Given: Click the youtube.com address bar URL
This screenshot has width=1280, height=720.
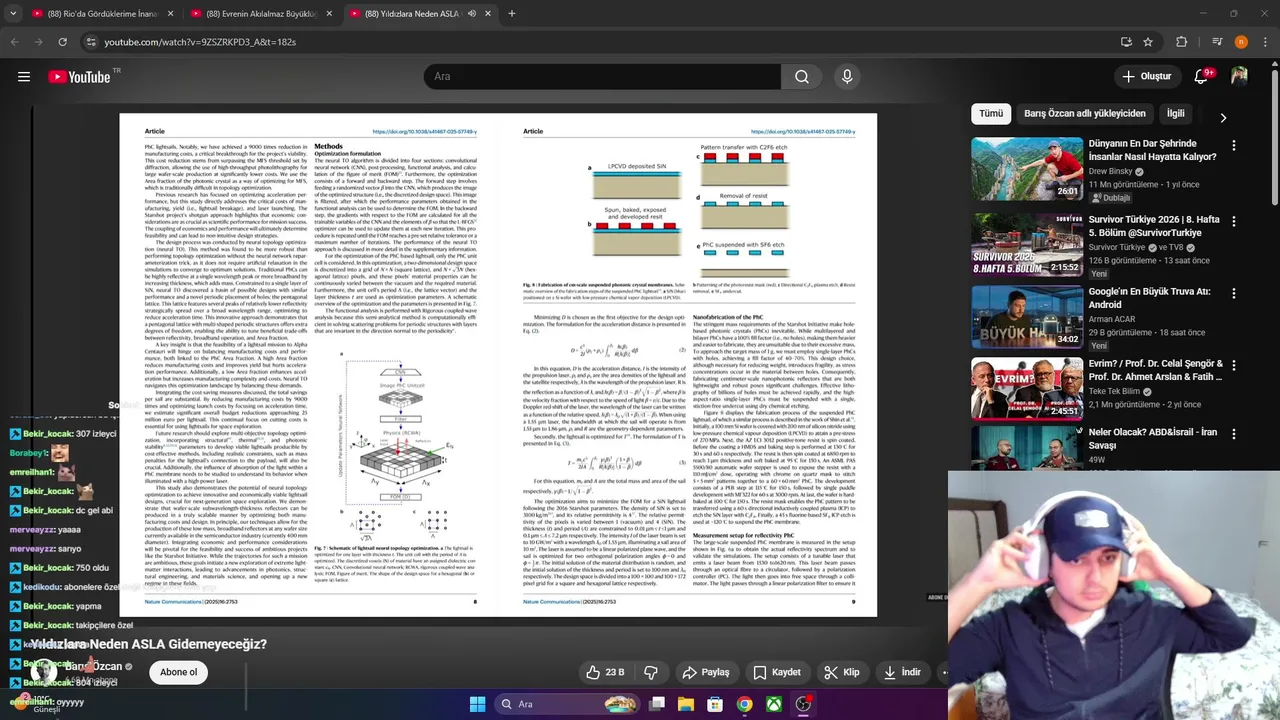Looking at the screenshot, I should point(200,42).
